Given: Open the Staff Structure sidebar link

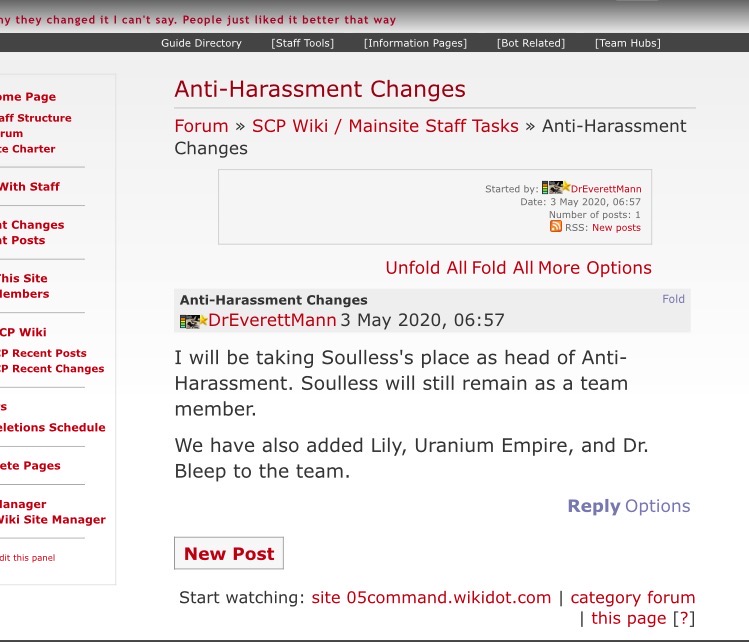Looking at the screenshot, I should 35,118.
